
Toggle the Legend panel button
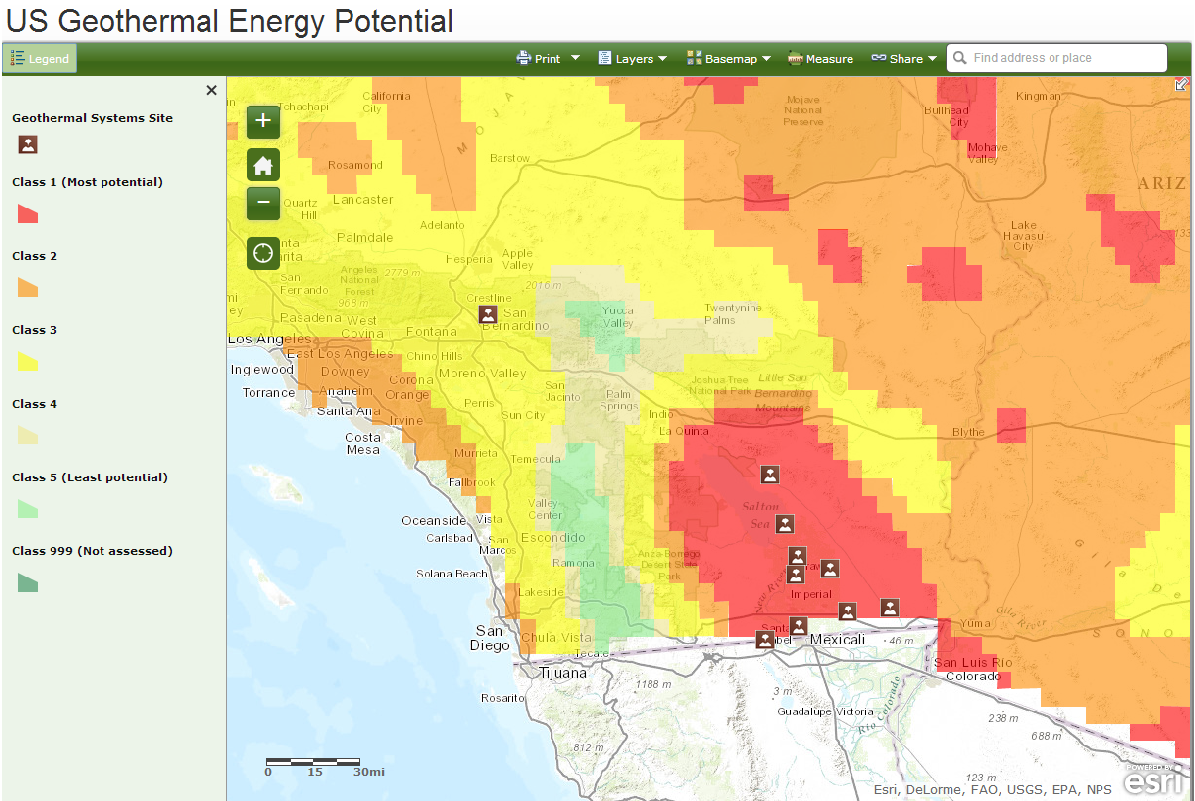[40, 57]
